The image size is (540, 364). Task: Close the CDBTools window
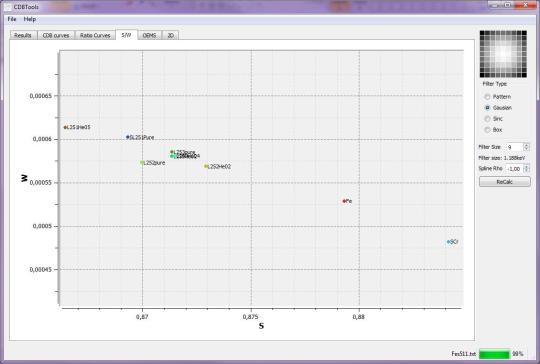click(525, 5)
